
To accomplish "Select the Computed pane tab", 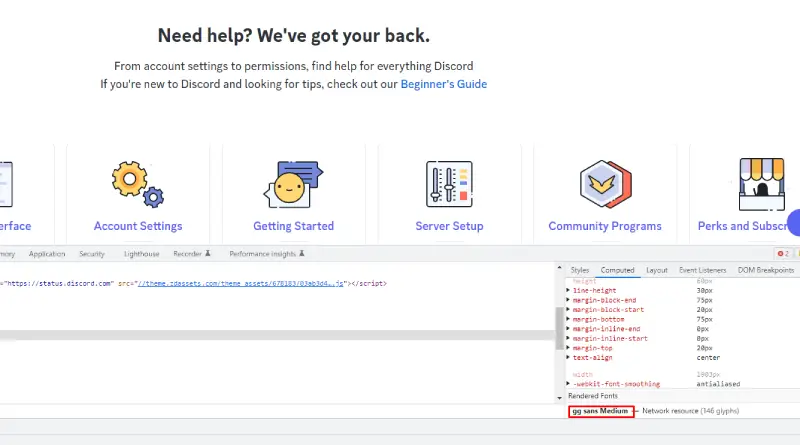I will click(x=617, y=270).
